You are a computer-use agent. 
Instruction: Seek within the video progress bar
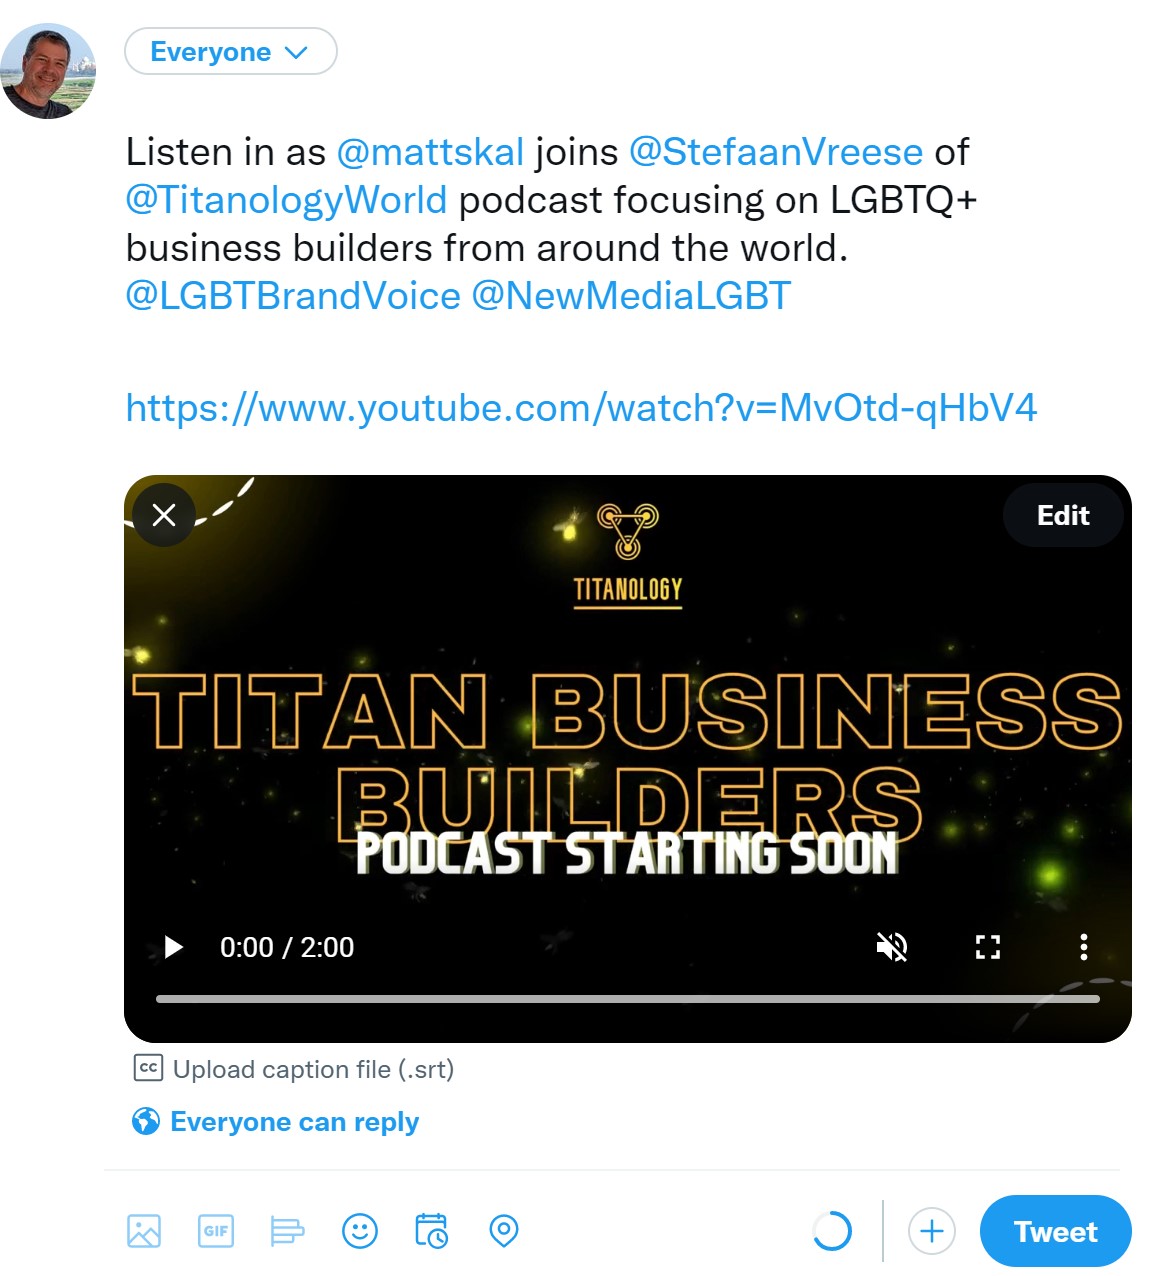click(628, 999)
